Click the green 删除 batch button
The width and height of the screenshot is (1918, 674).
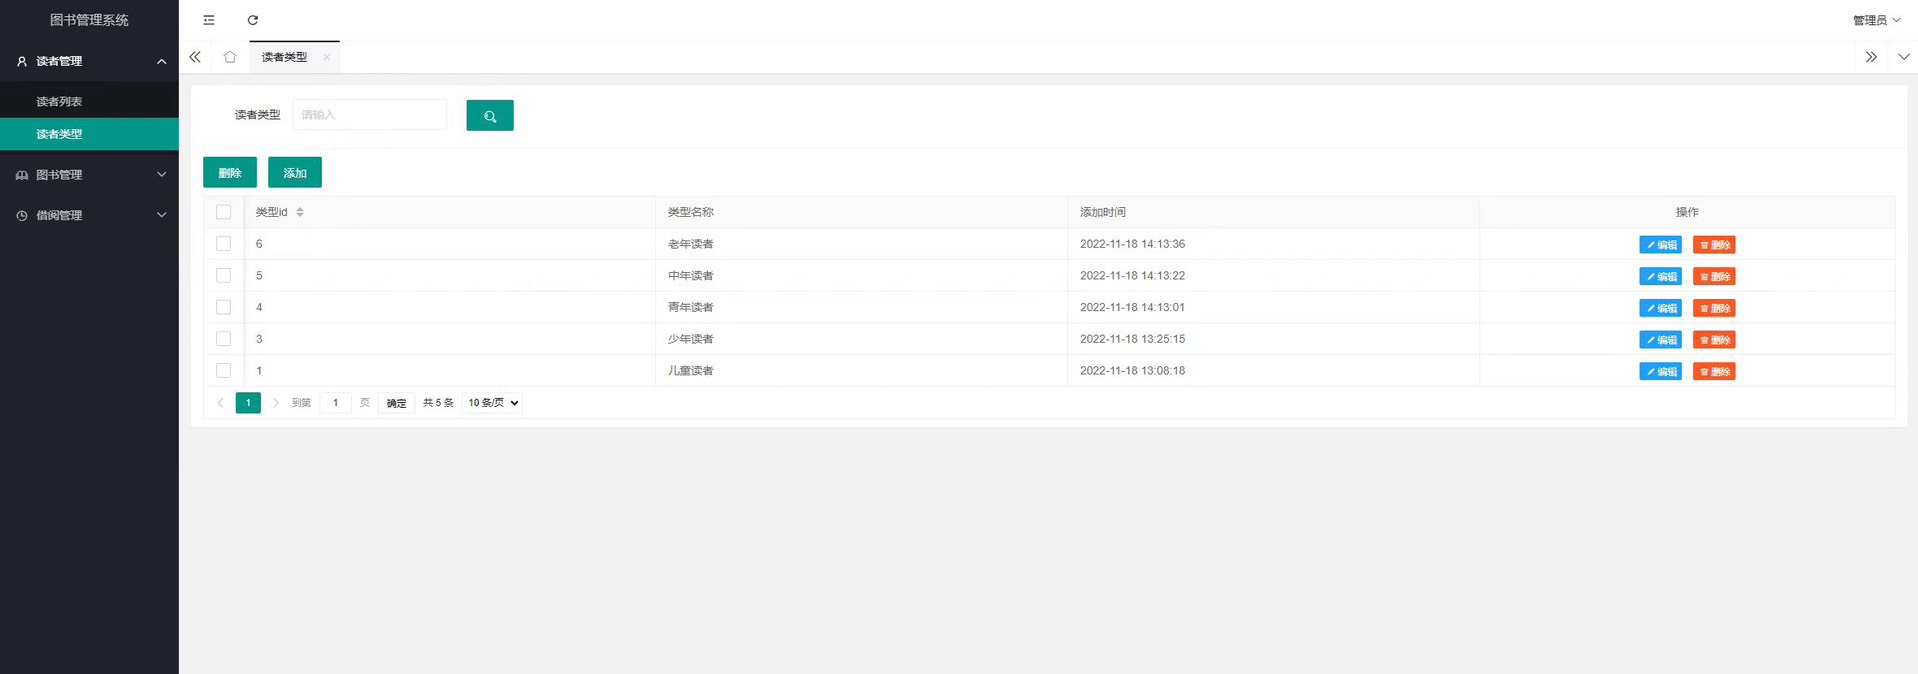230,173
